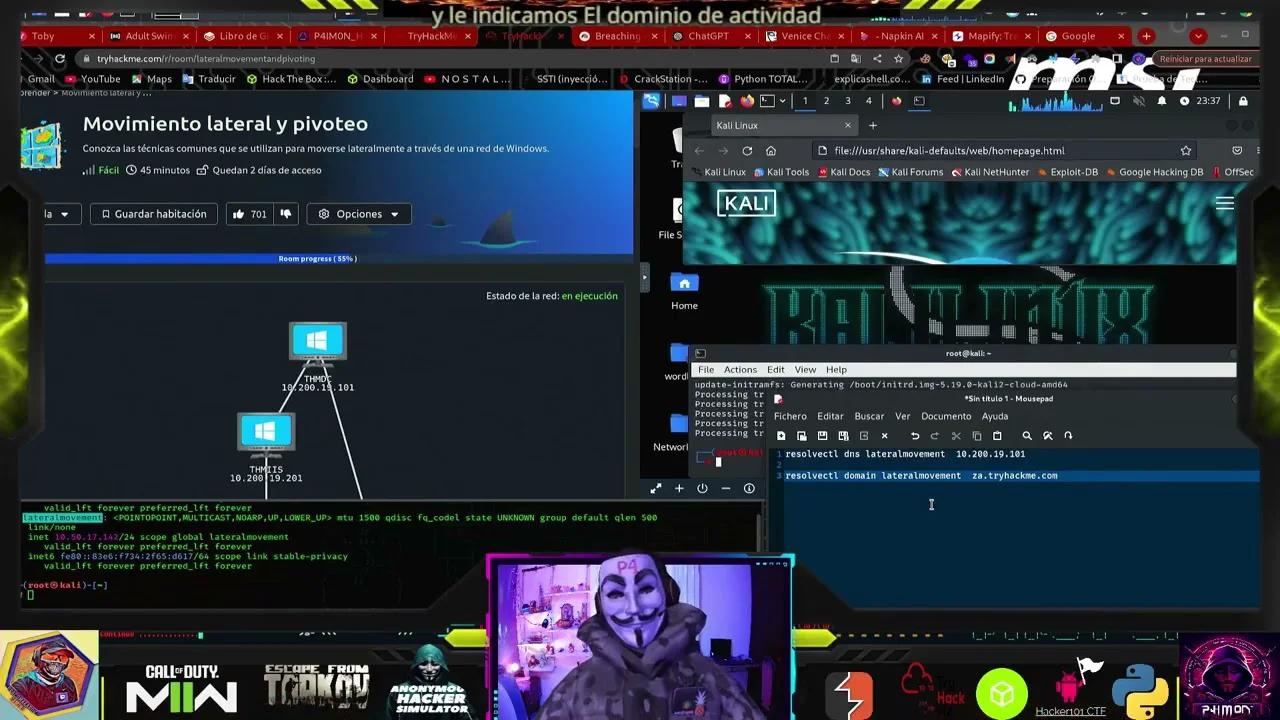Dislike the room with thumbs-down button
1280x720 pixels.
pos(285,214)
